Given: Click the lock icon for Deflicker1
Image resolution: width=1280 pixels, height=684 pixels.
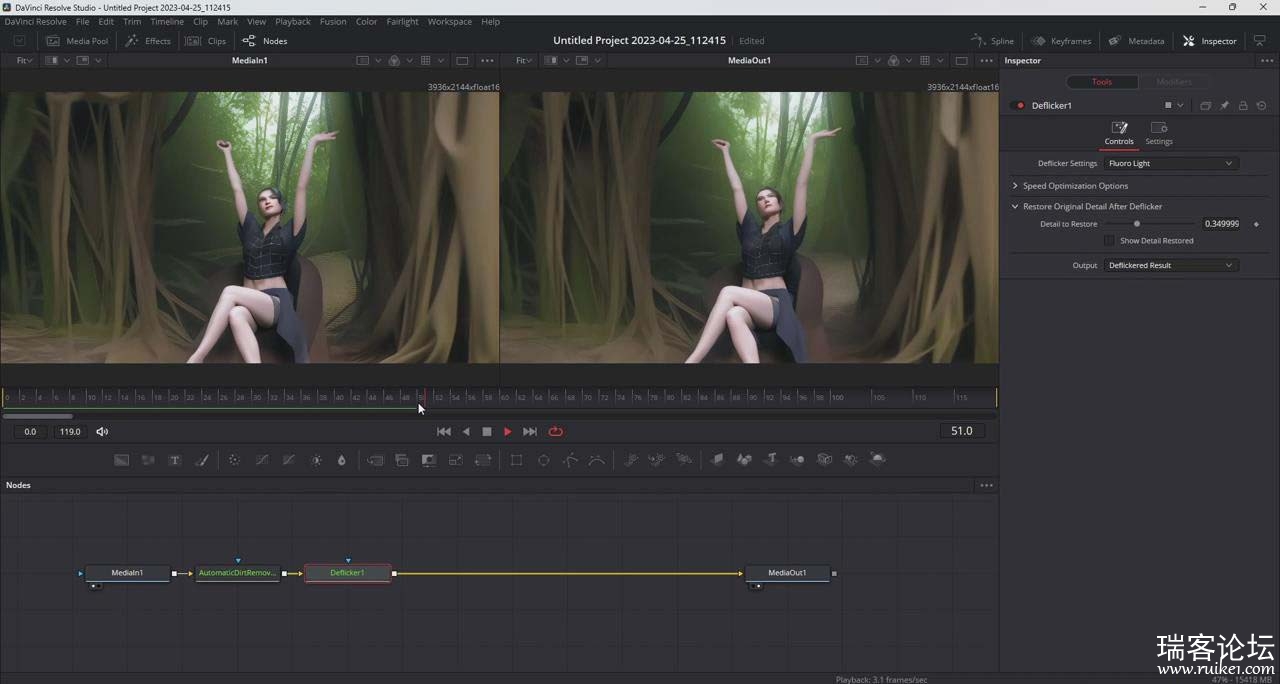Looking at the screenshot, I should (x=1243, y=105).
